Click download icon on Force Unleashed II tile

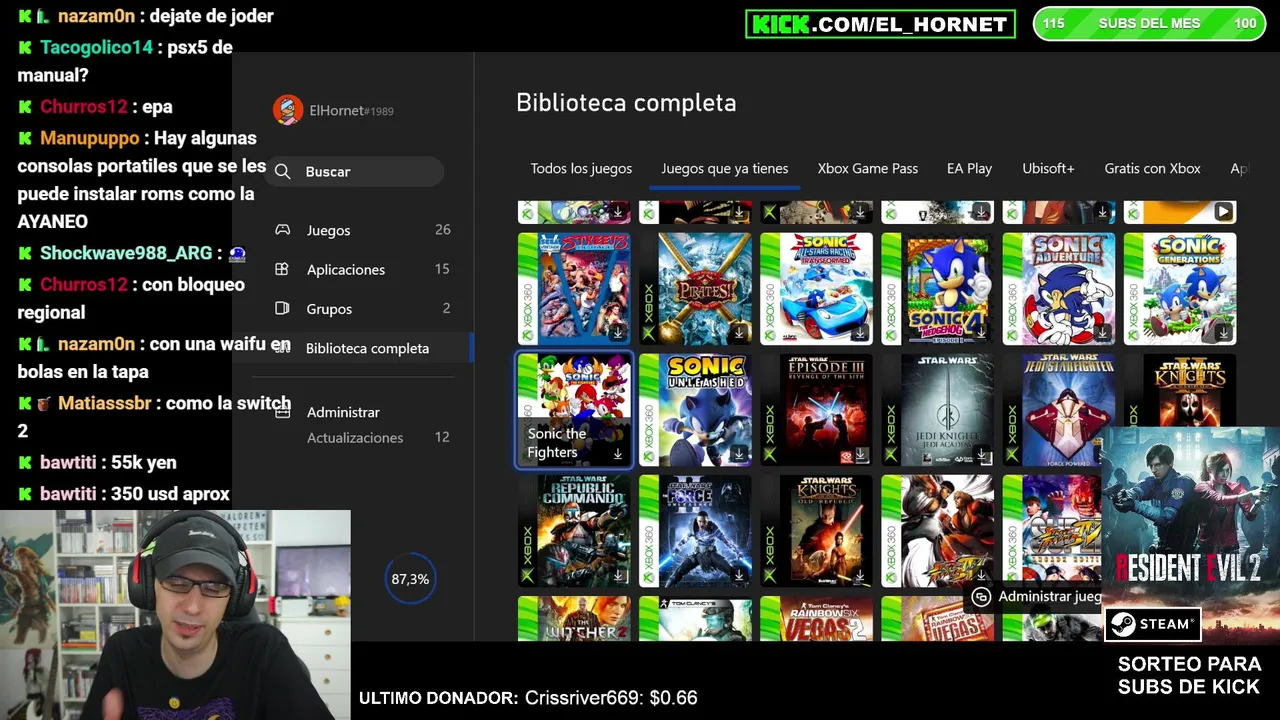[x=738, y=576]
